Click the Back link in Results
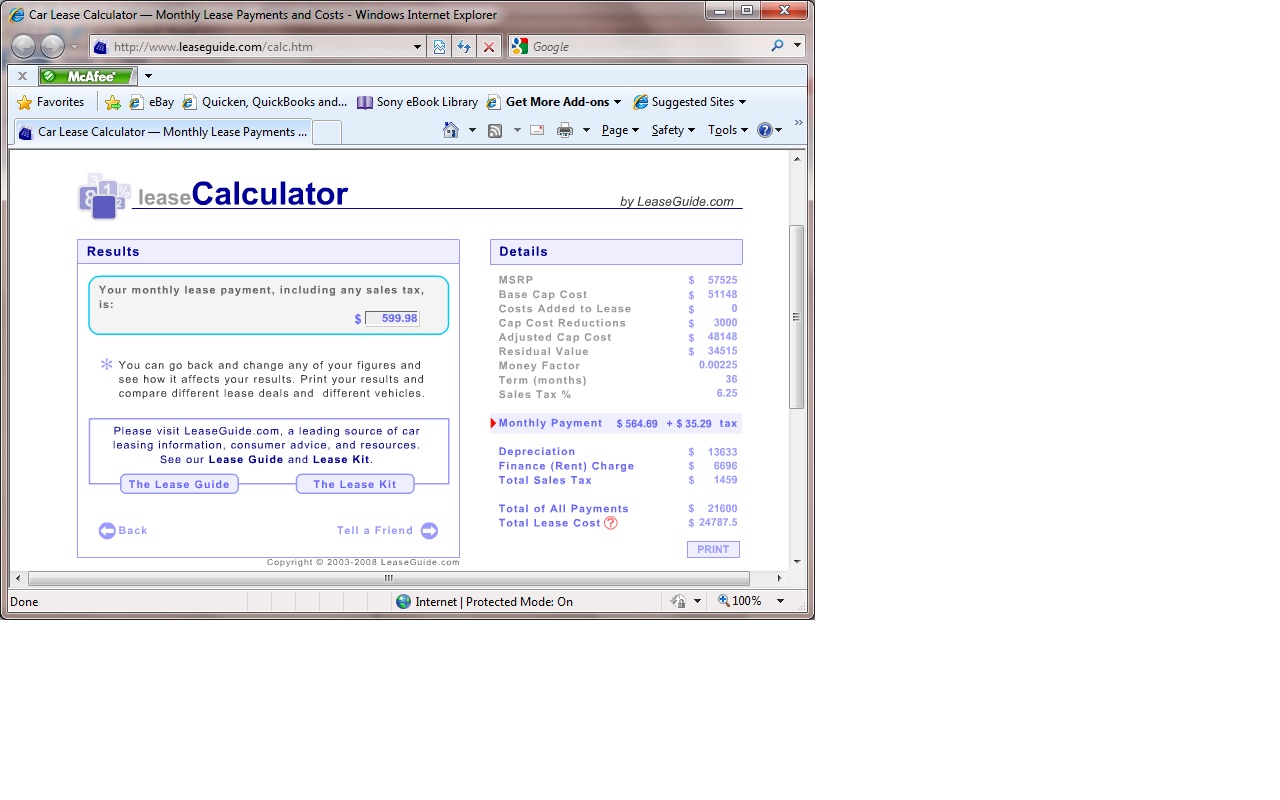 (x=123, y=531)
